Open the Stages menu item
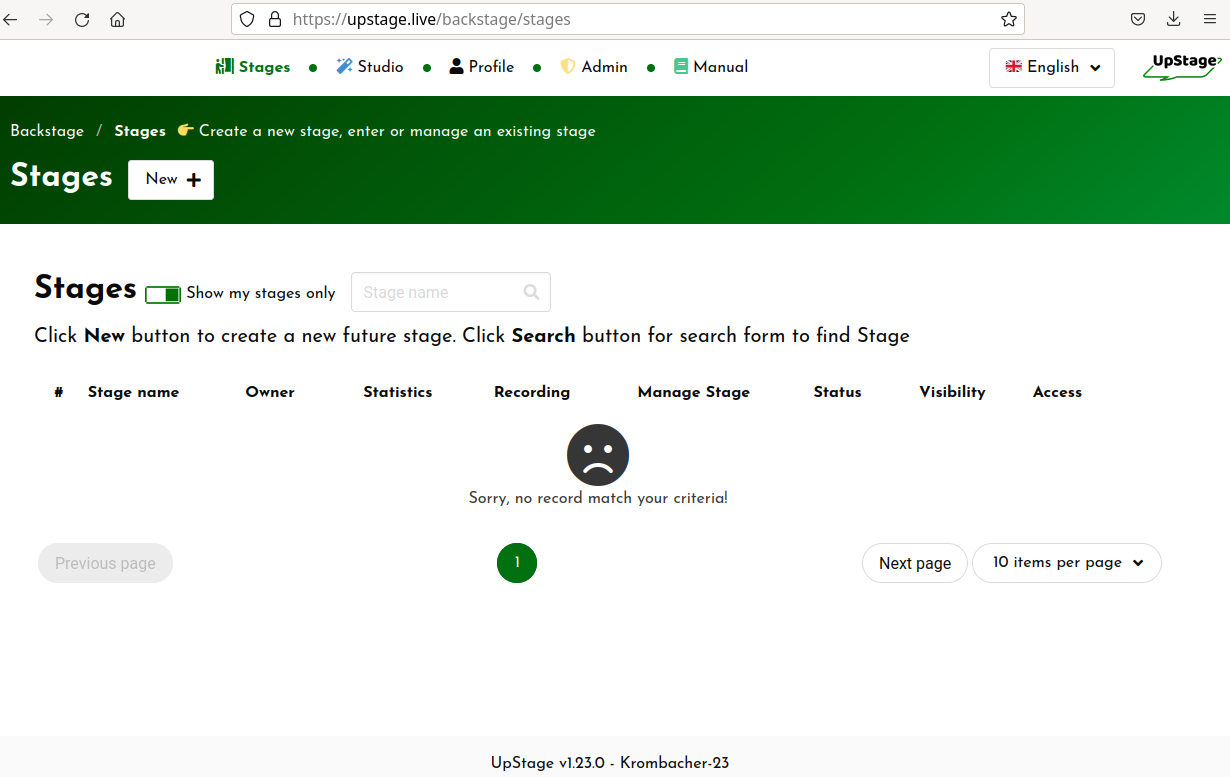1230x777 pixels. (253, 67)
